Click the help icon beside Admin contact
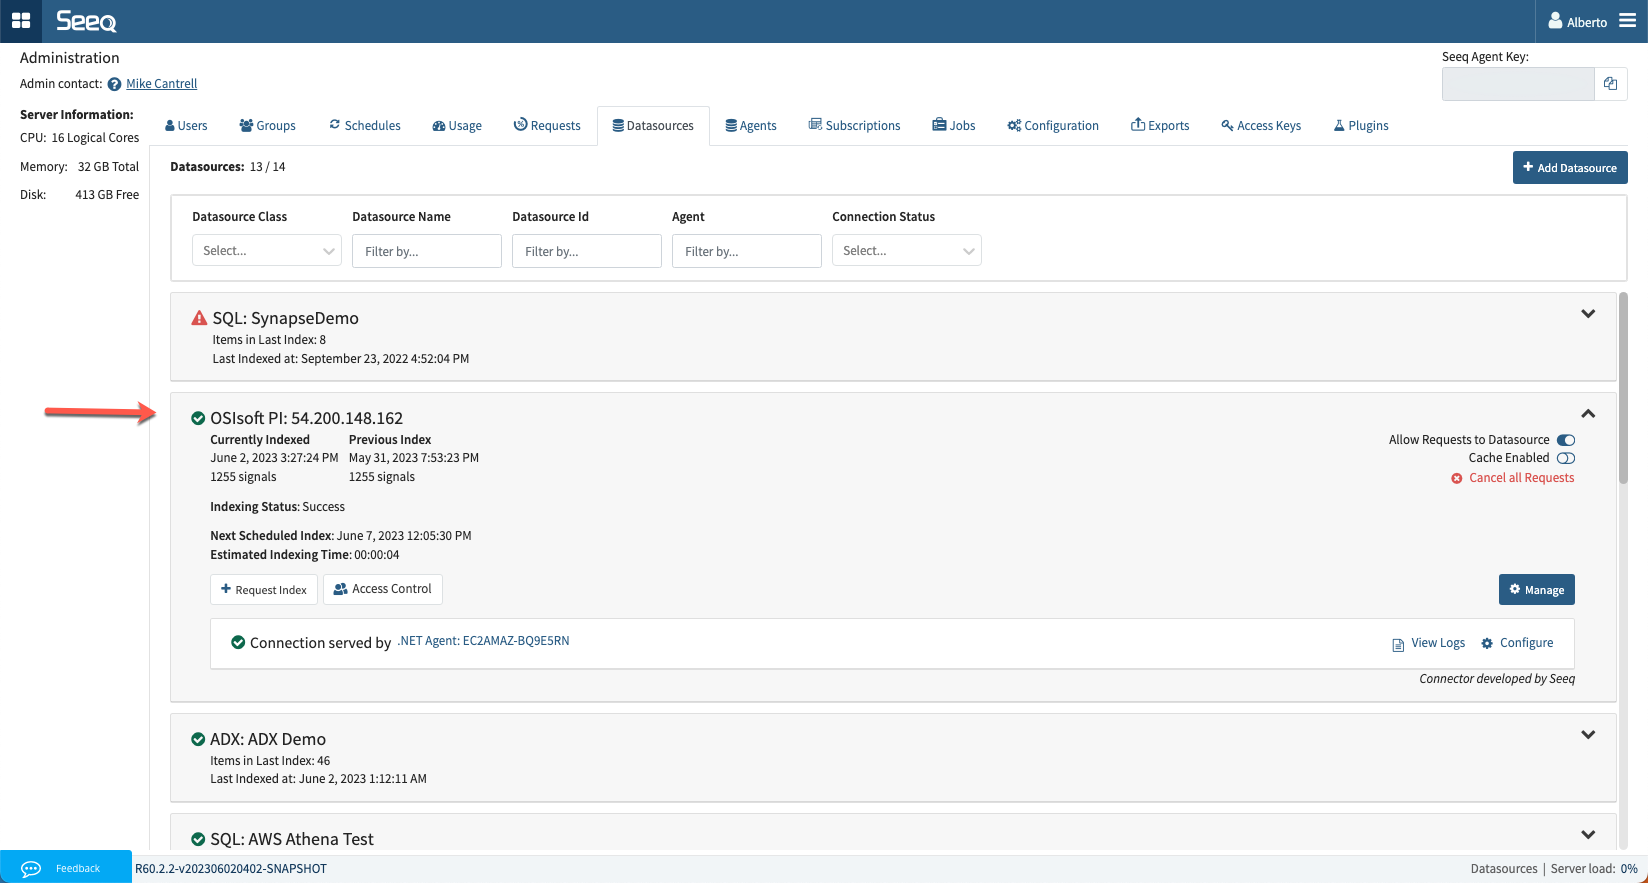Image resolution: width=1648 pixels, height=883 pixels. point(114,85)
